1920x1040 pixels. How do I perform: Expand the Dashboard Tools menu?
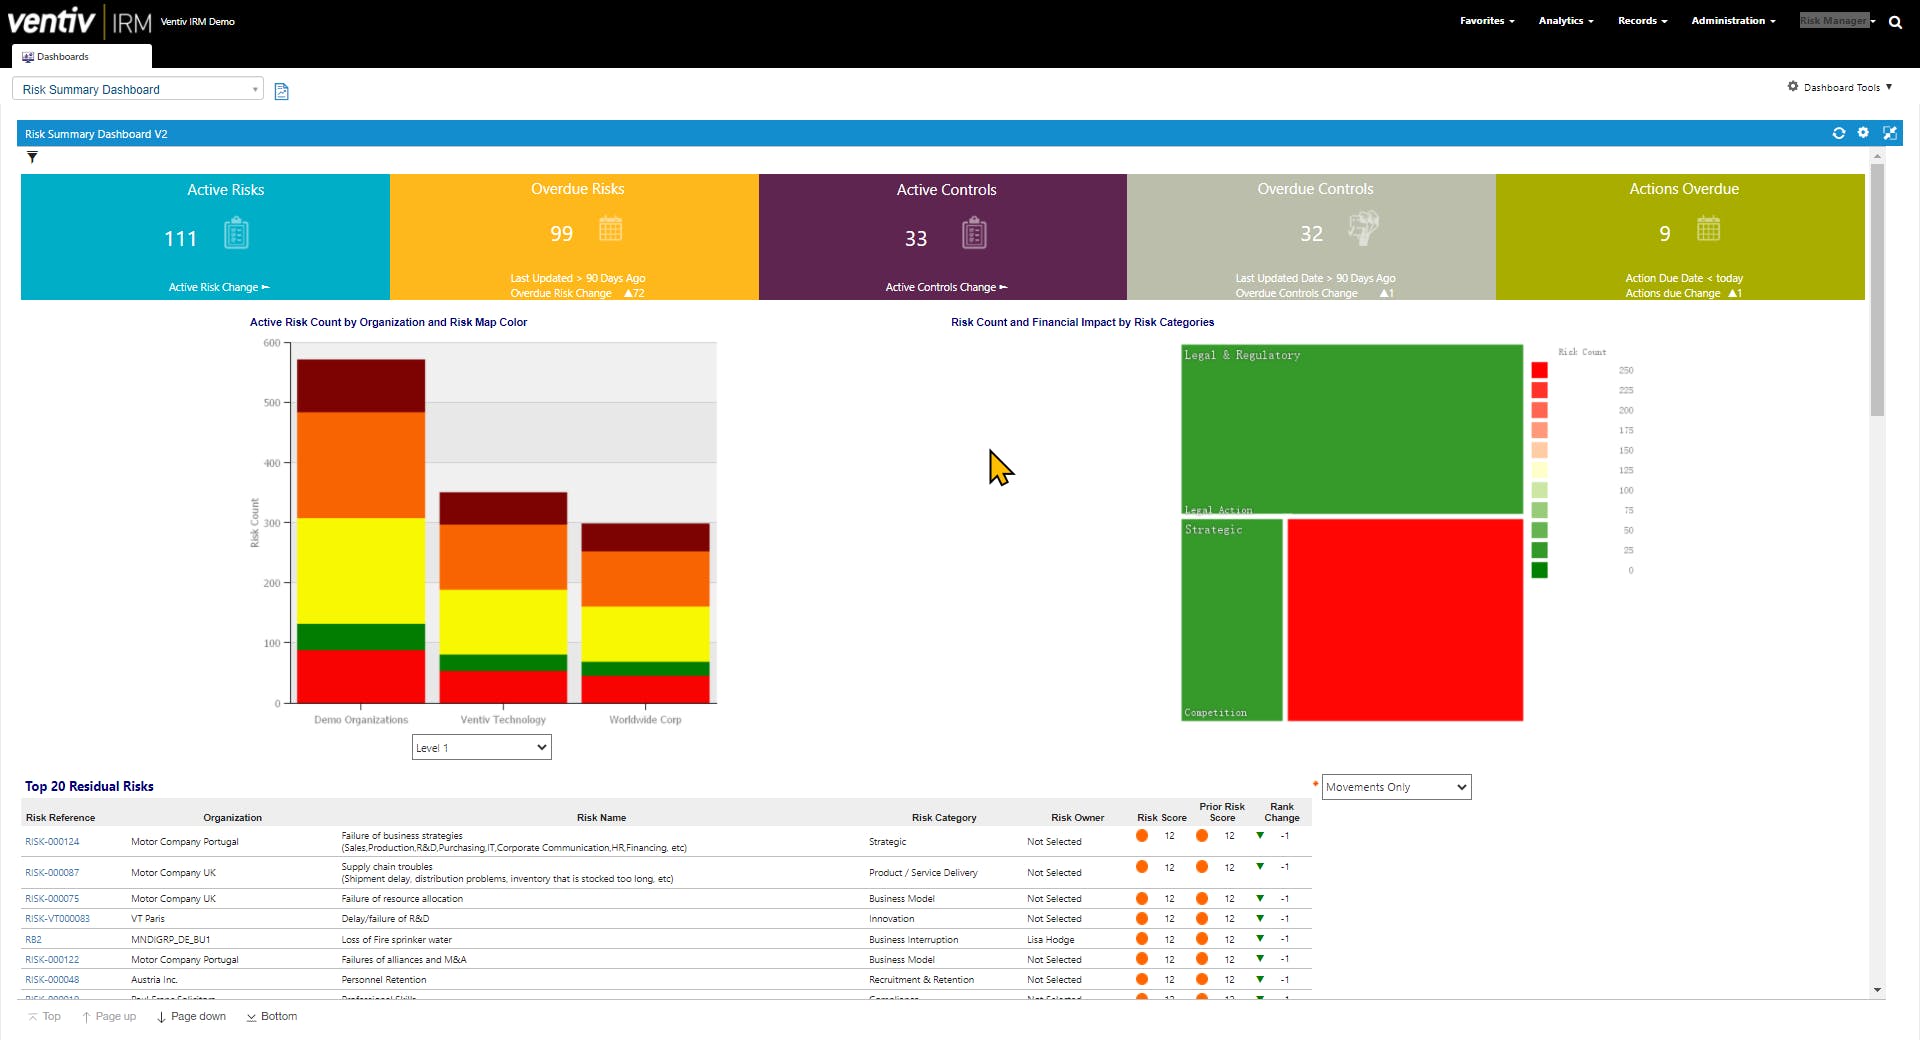1840,87
